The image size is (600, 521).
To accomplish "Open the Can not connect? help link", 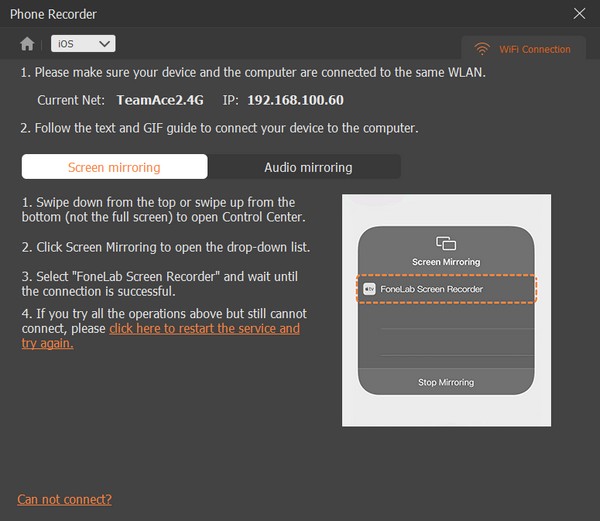I will tap(65, 499).
